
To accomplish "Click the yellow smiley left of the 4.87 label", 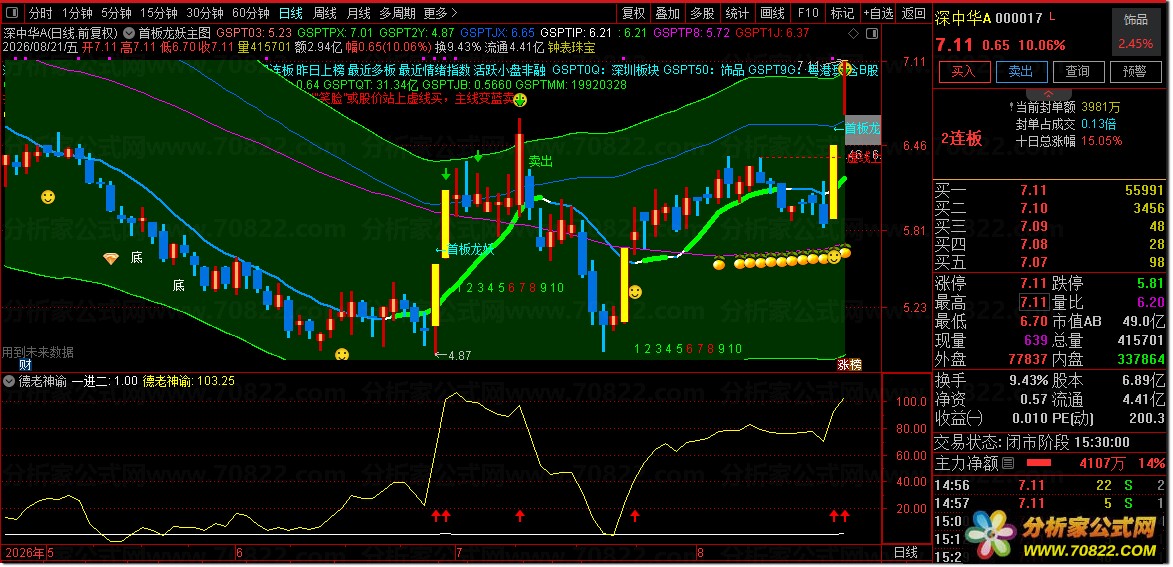I will pyautogui.click(x=342, y=355).
